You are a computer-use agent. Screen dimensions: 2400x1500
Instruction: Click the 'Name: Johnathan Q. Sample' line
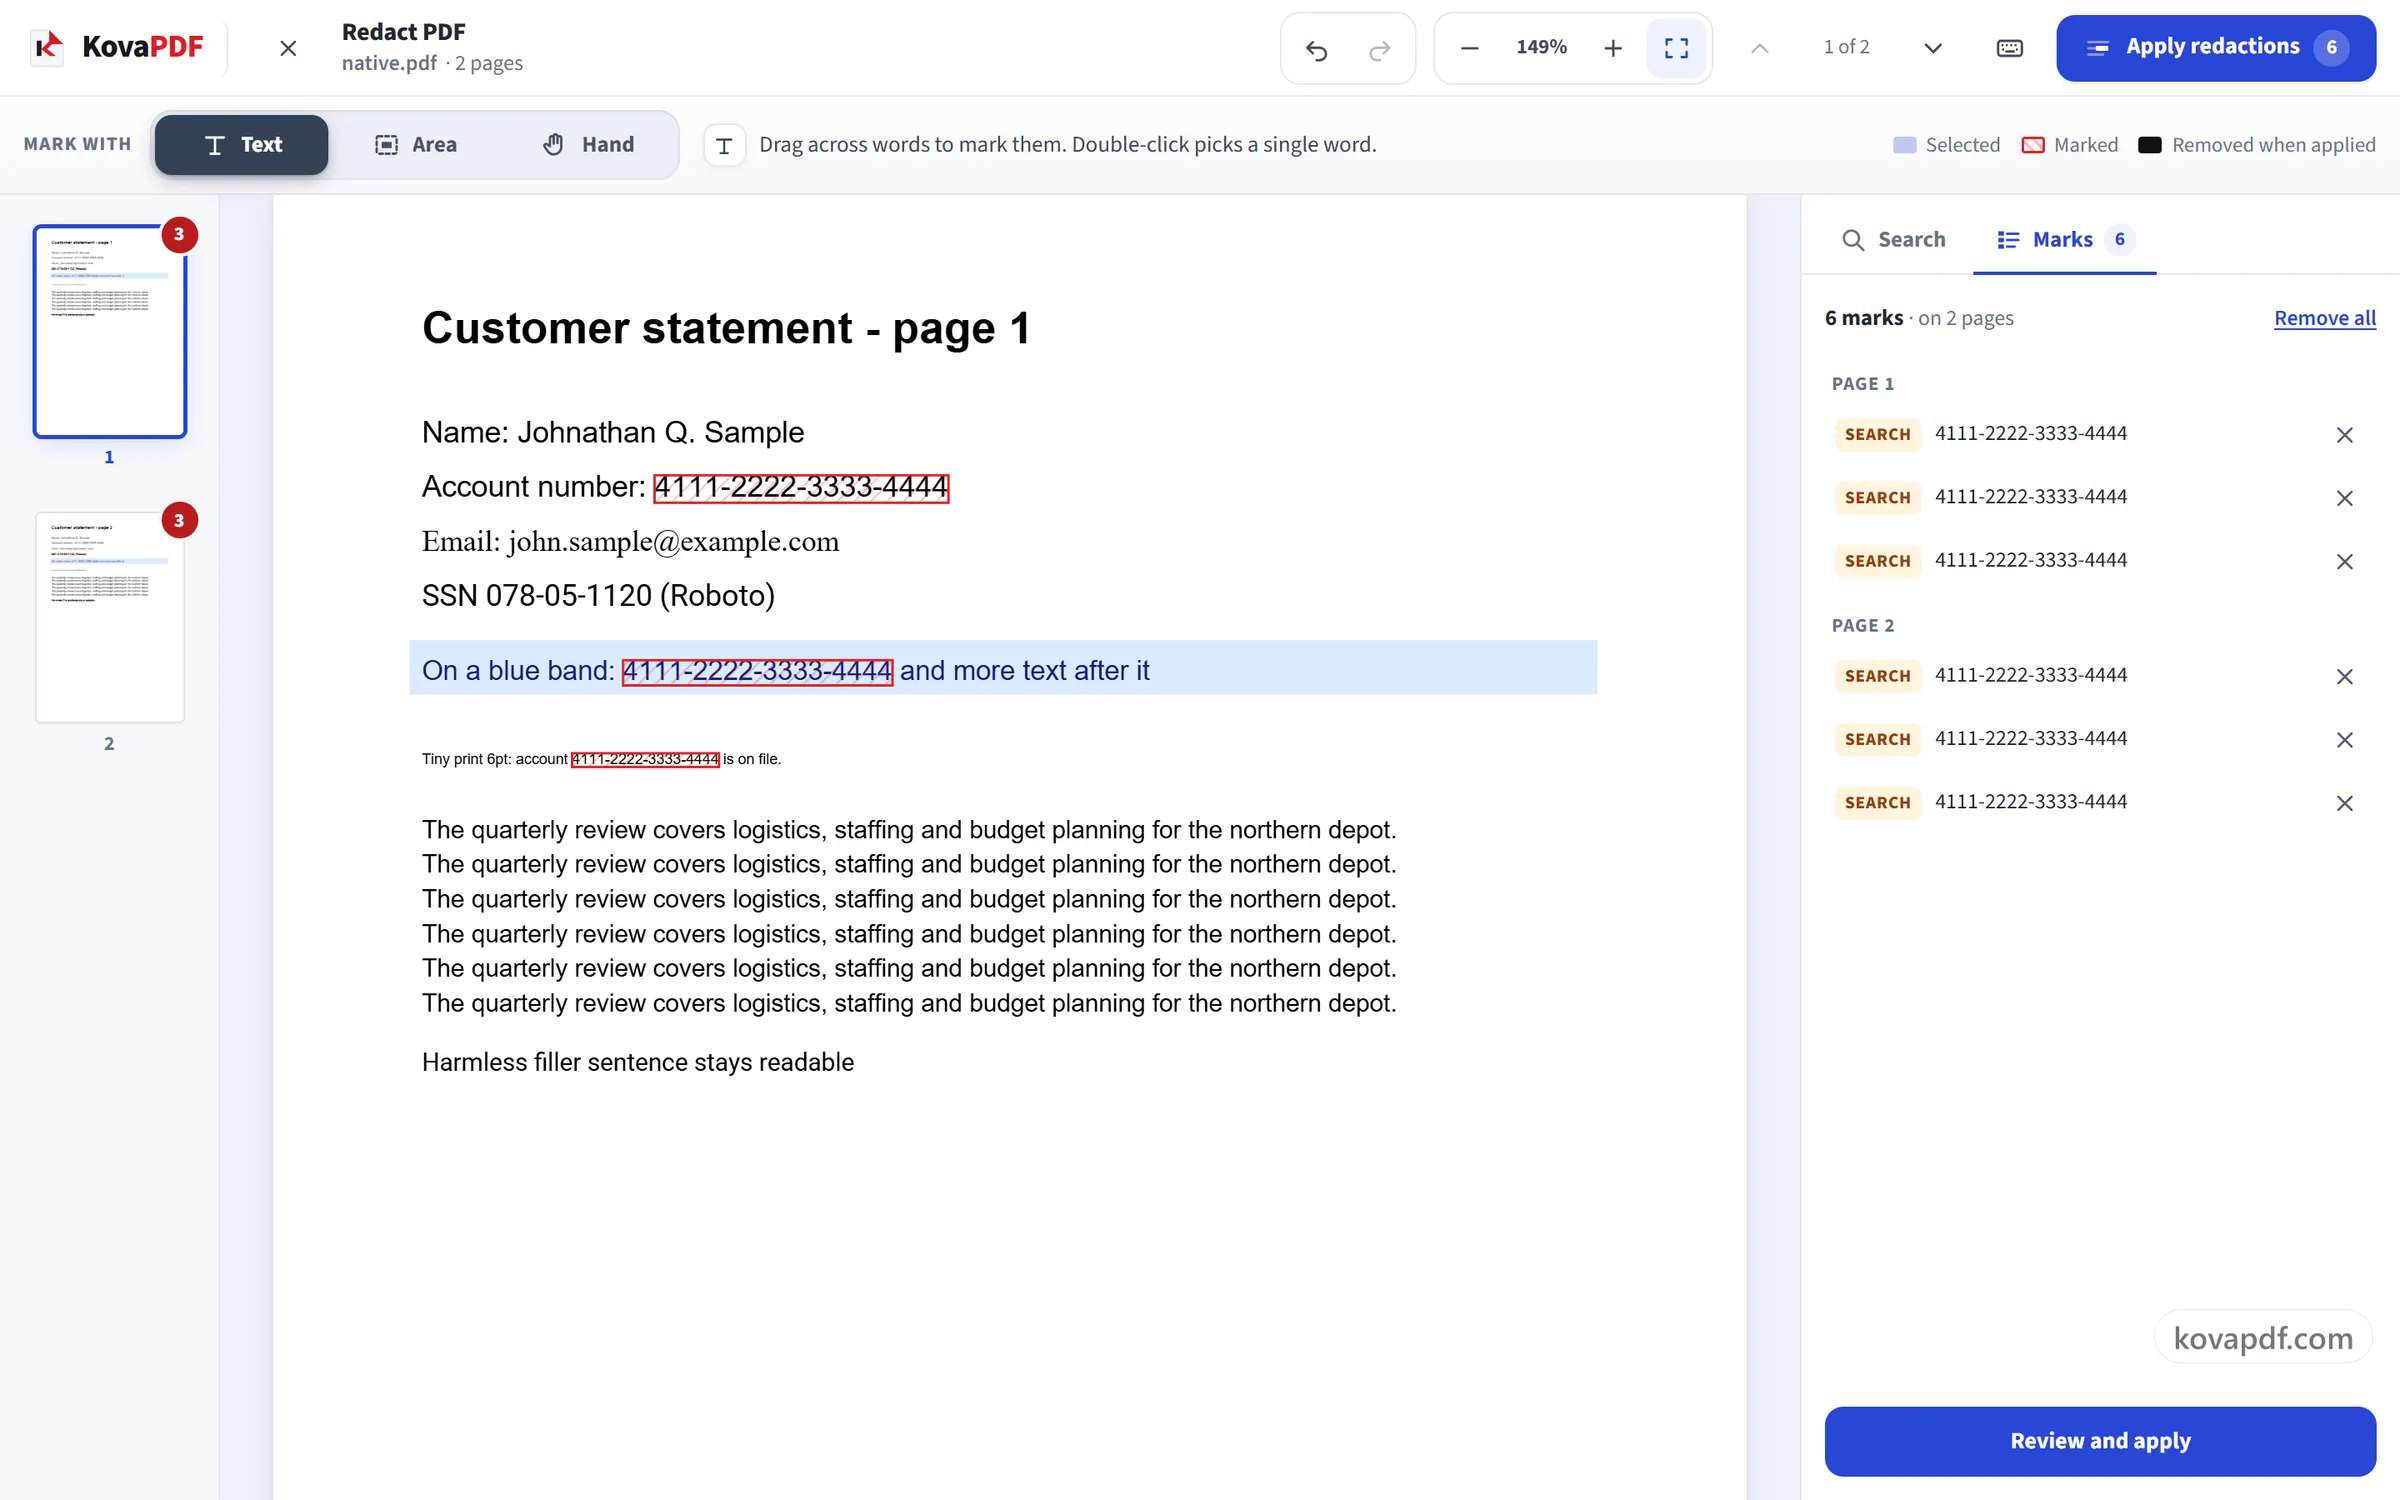612,432
